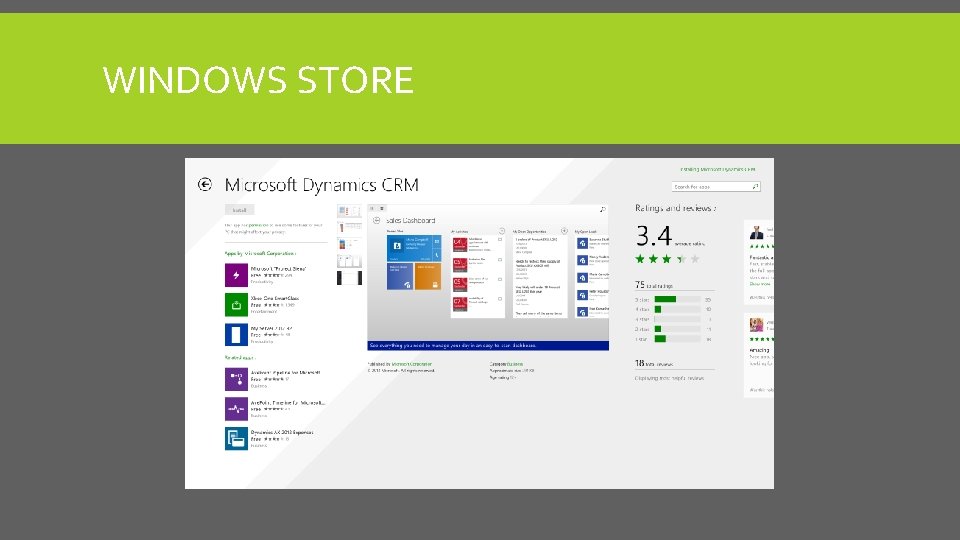960x540 pixels.
Task: Click the Xbox One SmartGlass app name
Action: [275, 298]
